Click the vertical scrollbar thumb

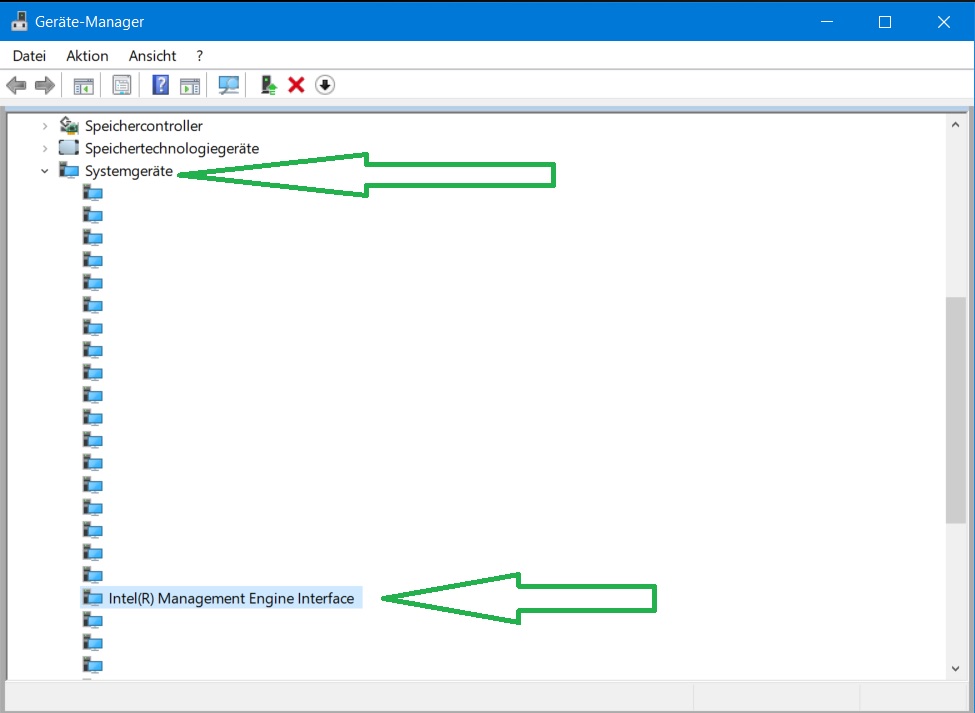955,410
